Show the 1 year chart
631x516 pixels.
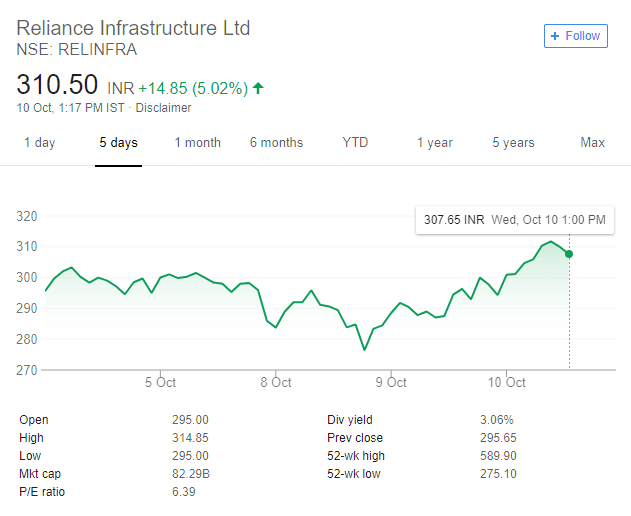(435, 142)
